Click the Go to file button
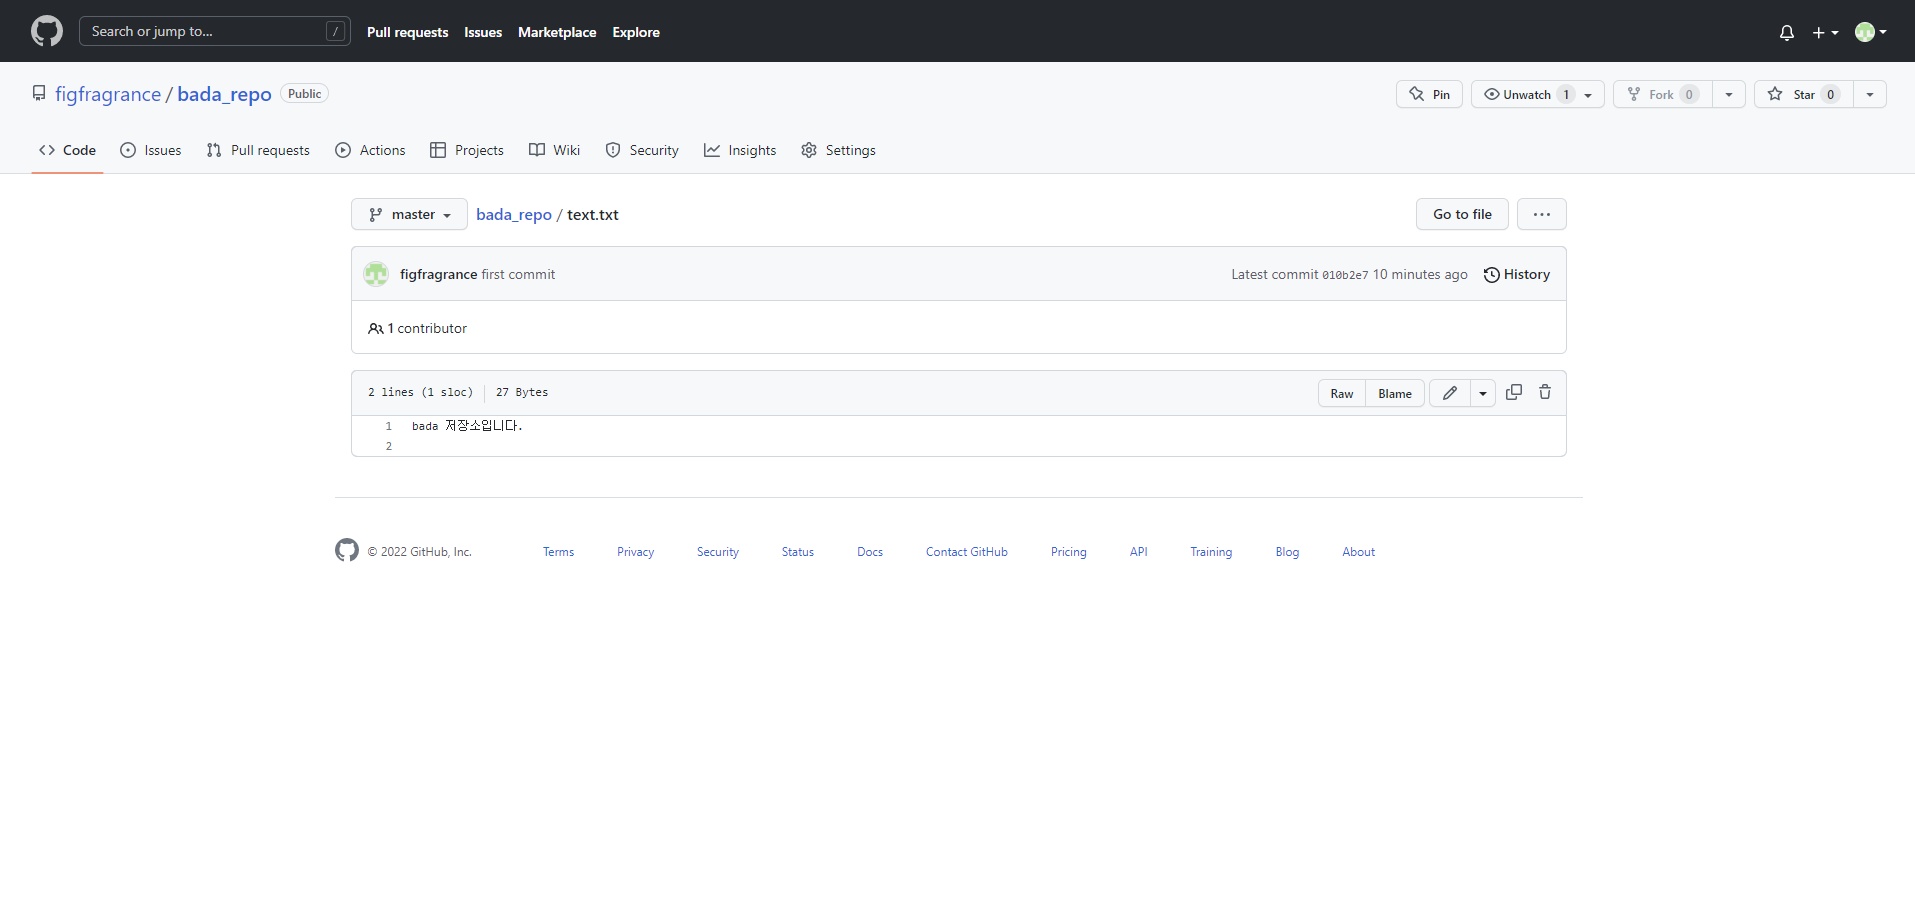This screenshot has width=1915, height=922. pos(1461,214)
